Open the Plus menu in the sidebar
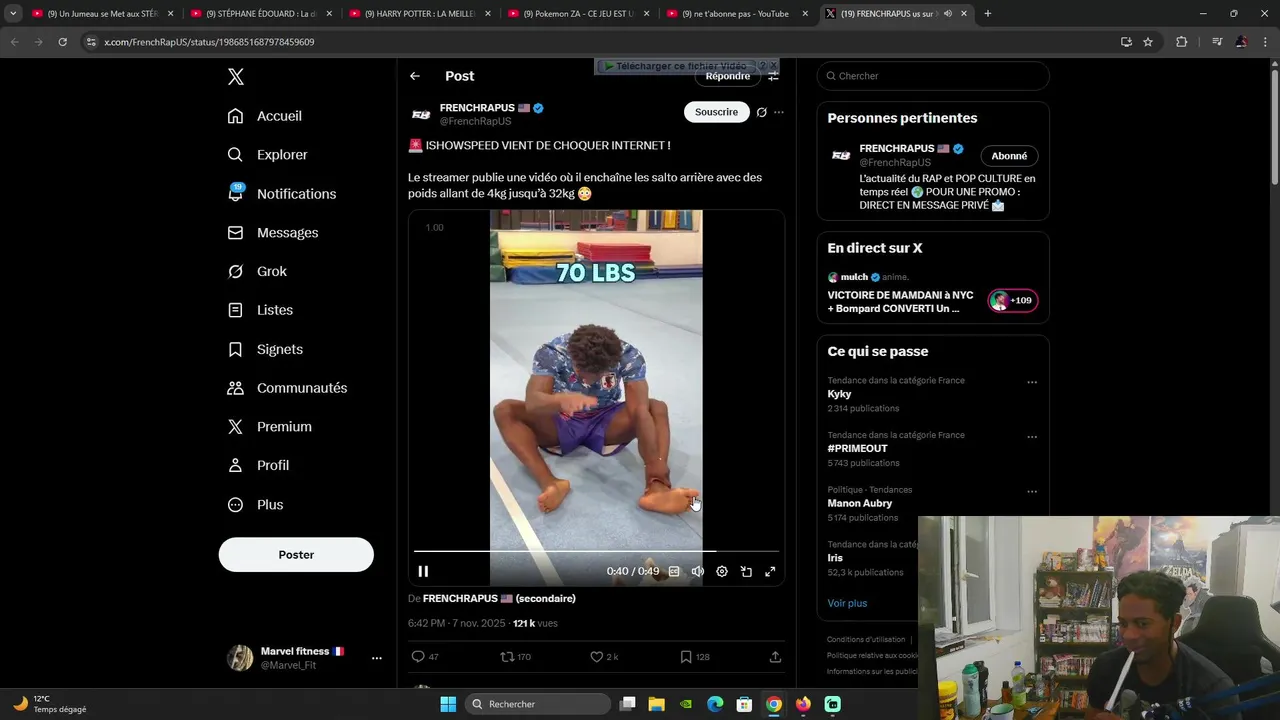 (255, 505)
